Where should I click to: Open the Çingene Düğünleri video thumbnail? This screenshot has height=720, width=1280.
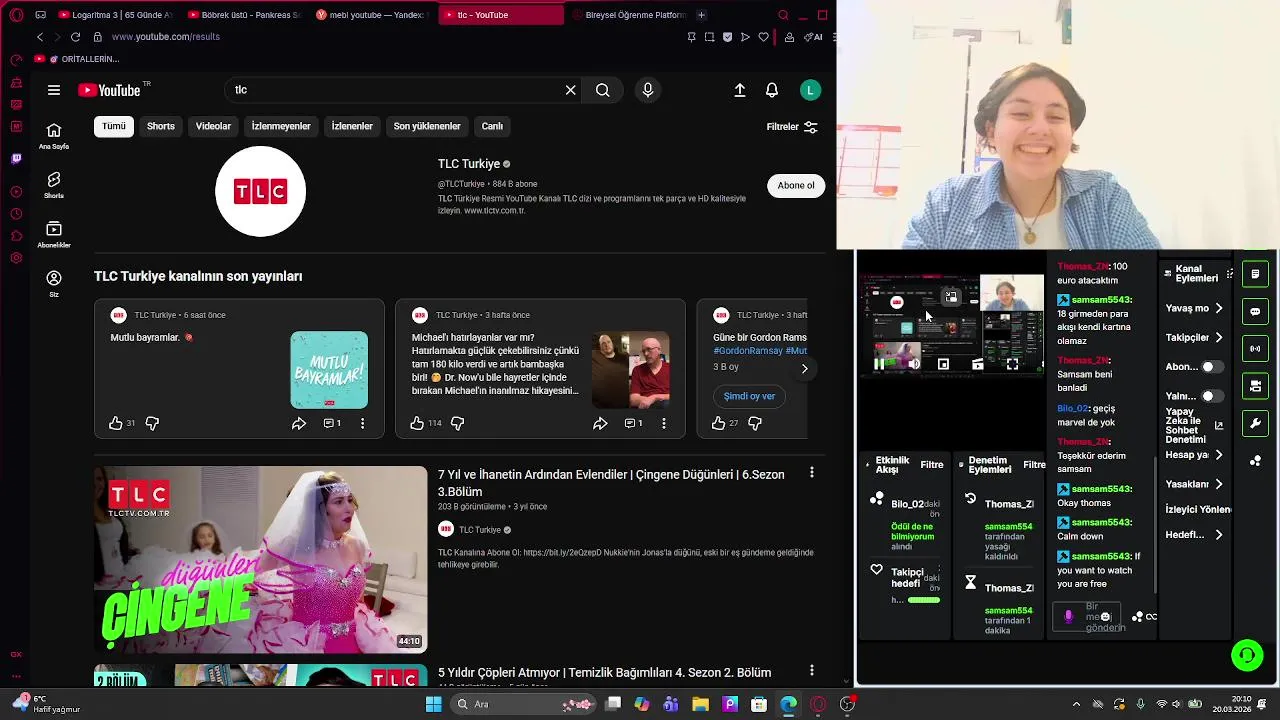(x=260, y=560)
